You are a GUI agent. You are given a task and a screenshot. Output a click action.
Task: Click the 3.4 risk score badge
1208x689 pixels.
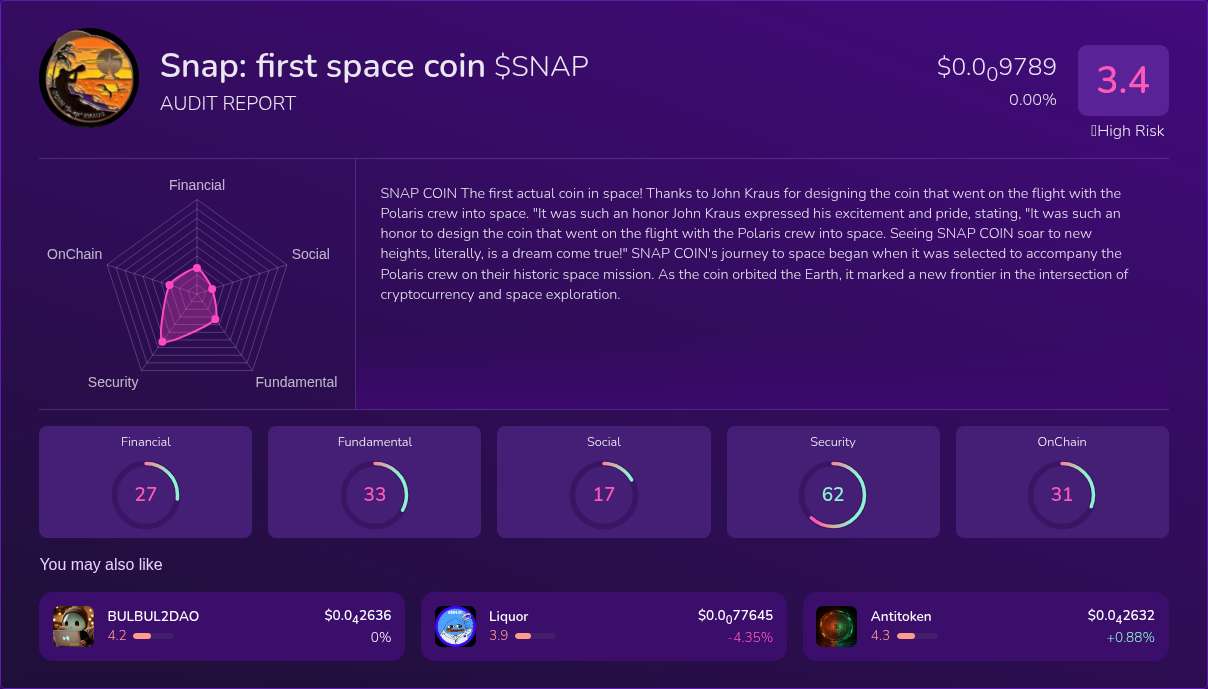coord(1123,80)
